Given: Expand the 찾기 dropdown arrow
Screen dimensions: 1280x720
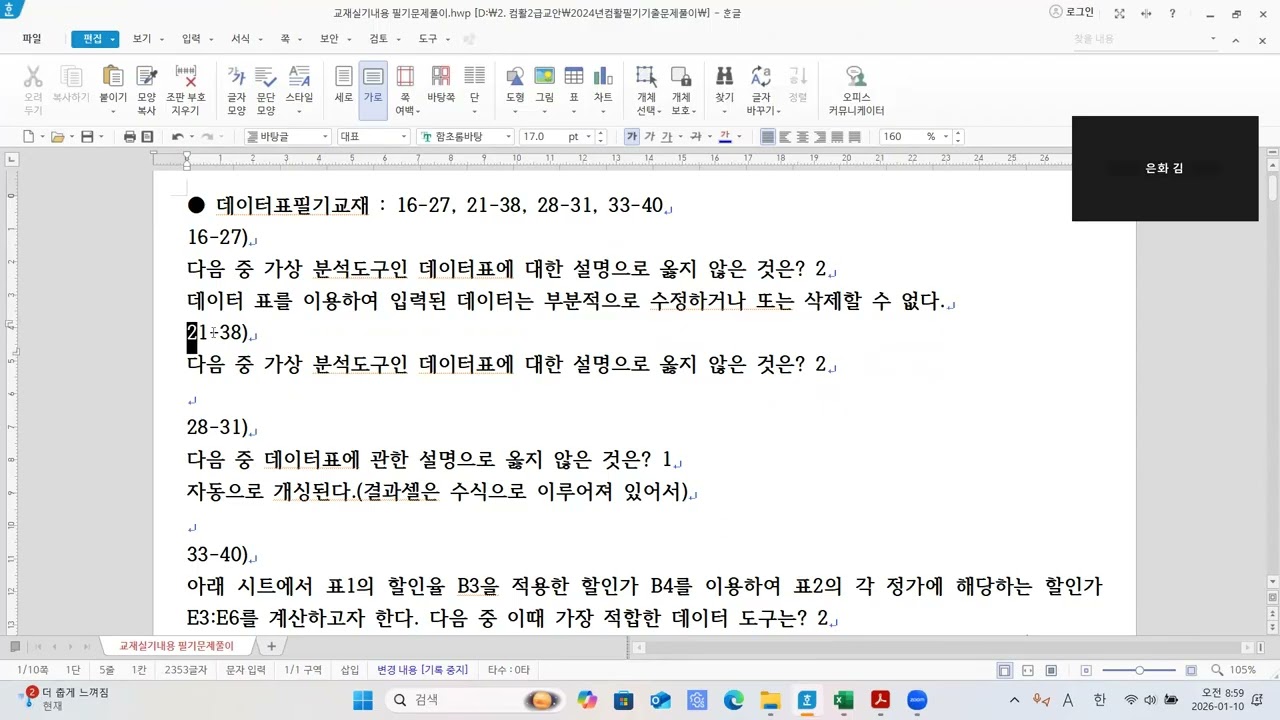Looking at the screenshot, I should click(725, 111).
